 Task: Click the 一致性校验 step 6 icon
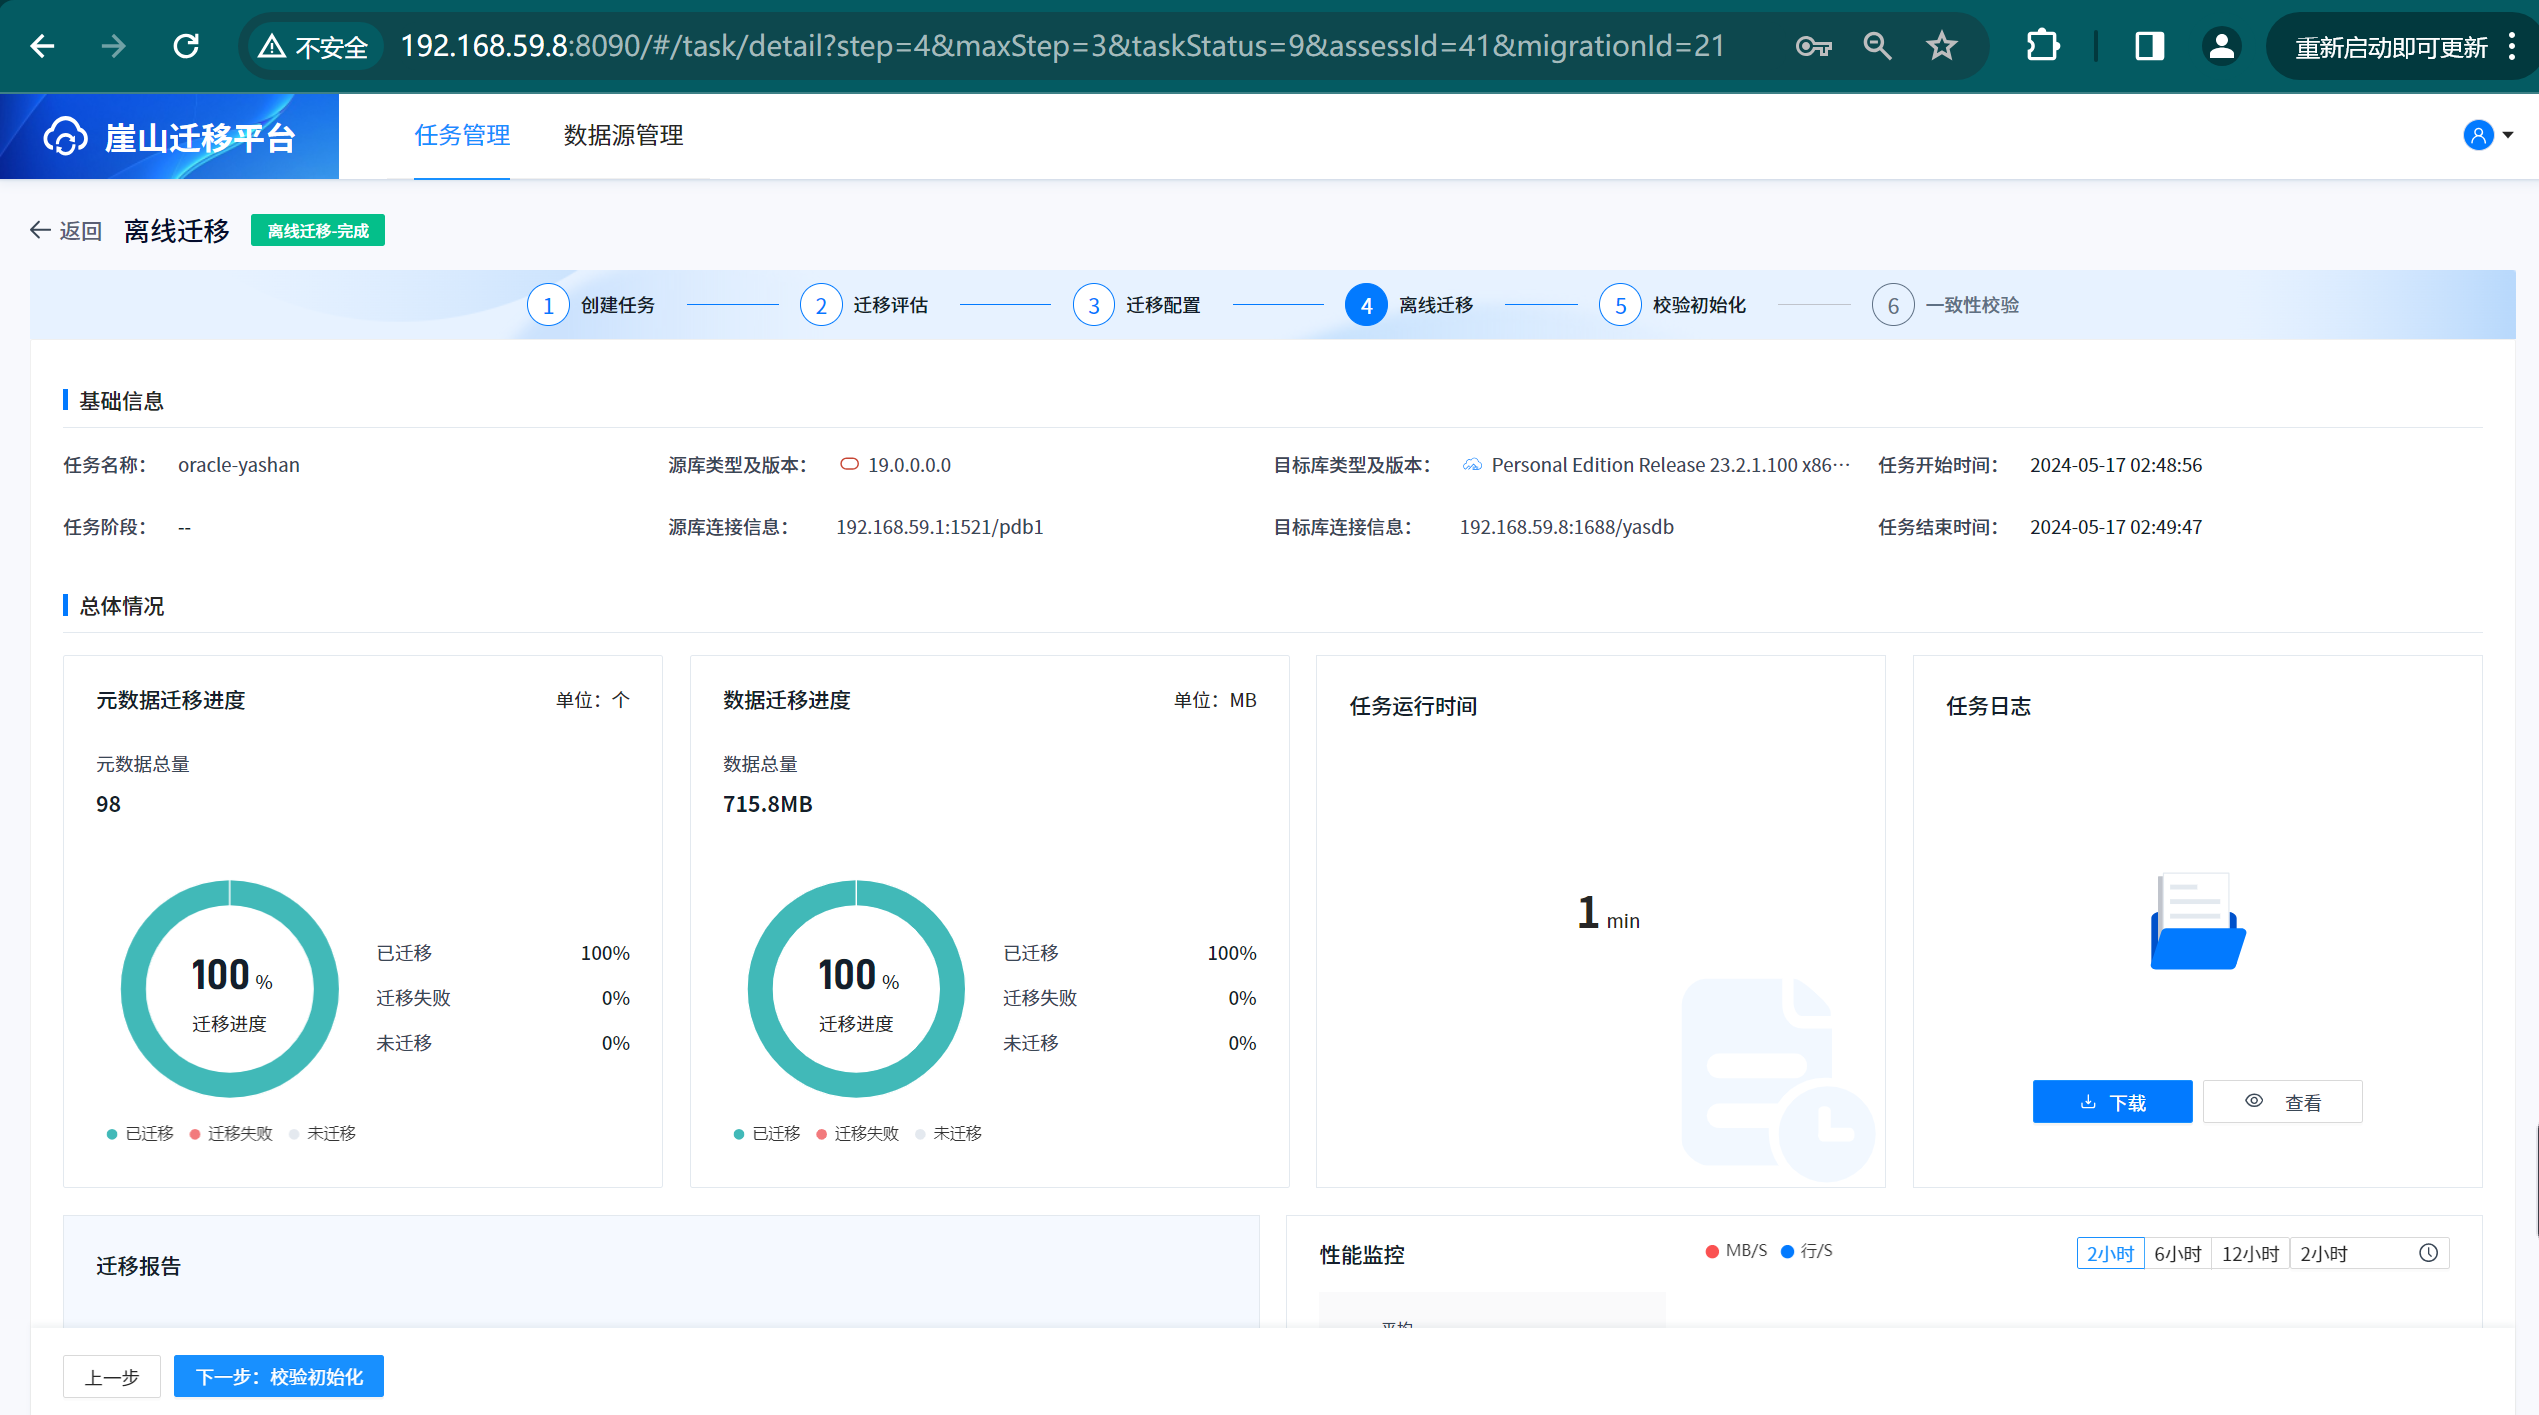pyautogui.click(x=1892, y=305)
